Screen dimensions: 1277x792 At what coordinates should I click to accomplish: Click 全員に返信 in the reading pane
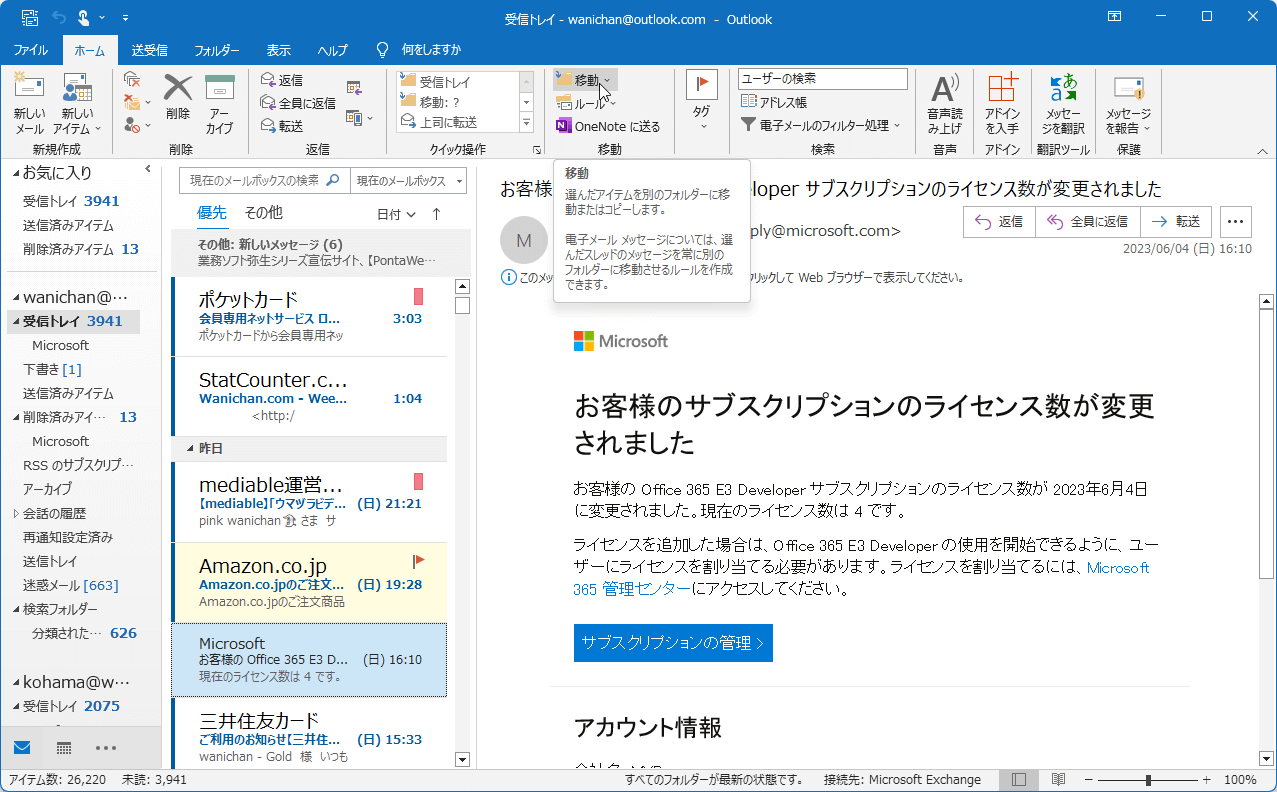point(1086,222)
